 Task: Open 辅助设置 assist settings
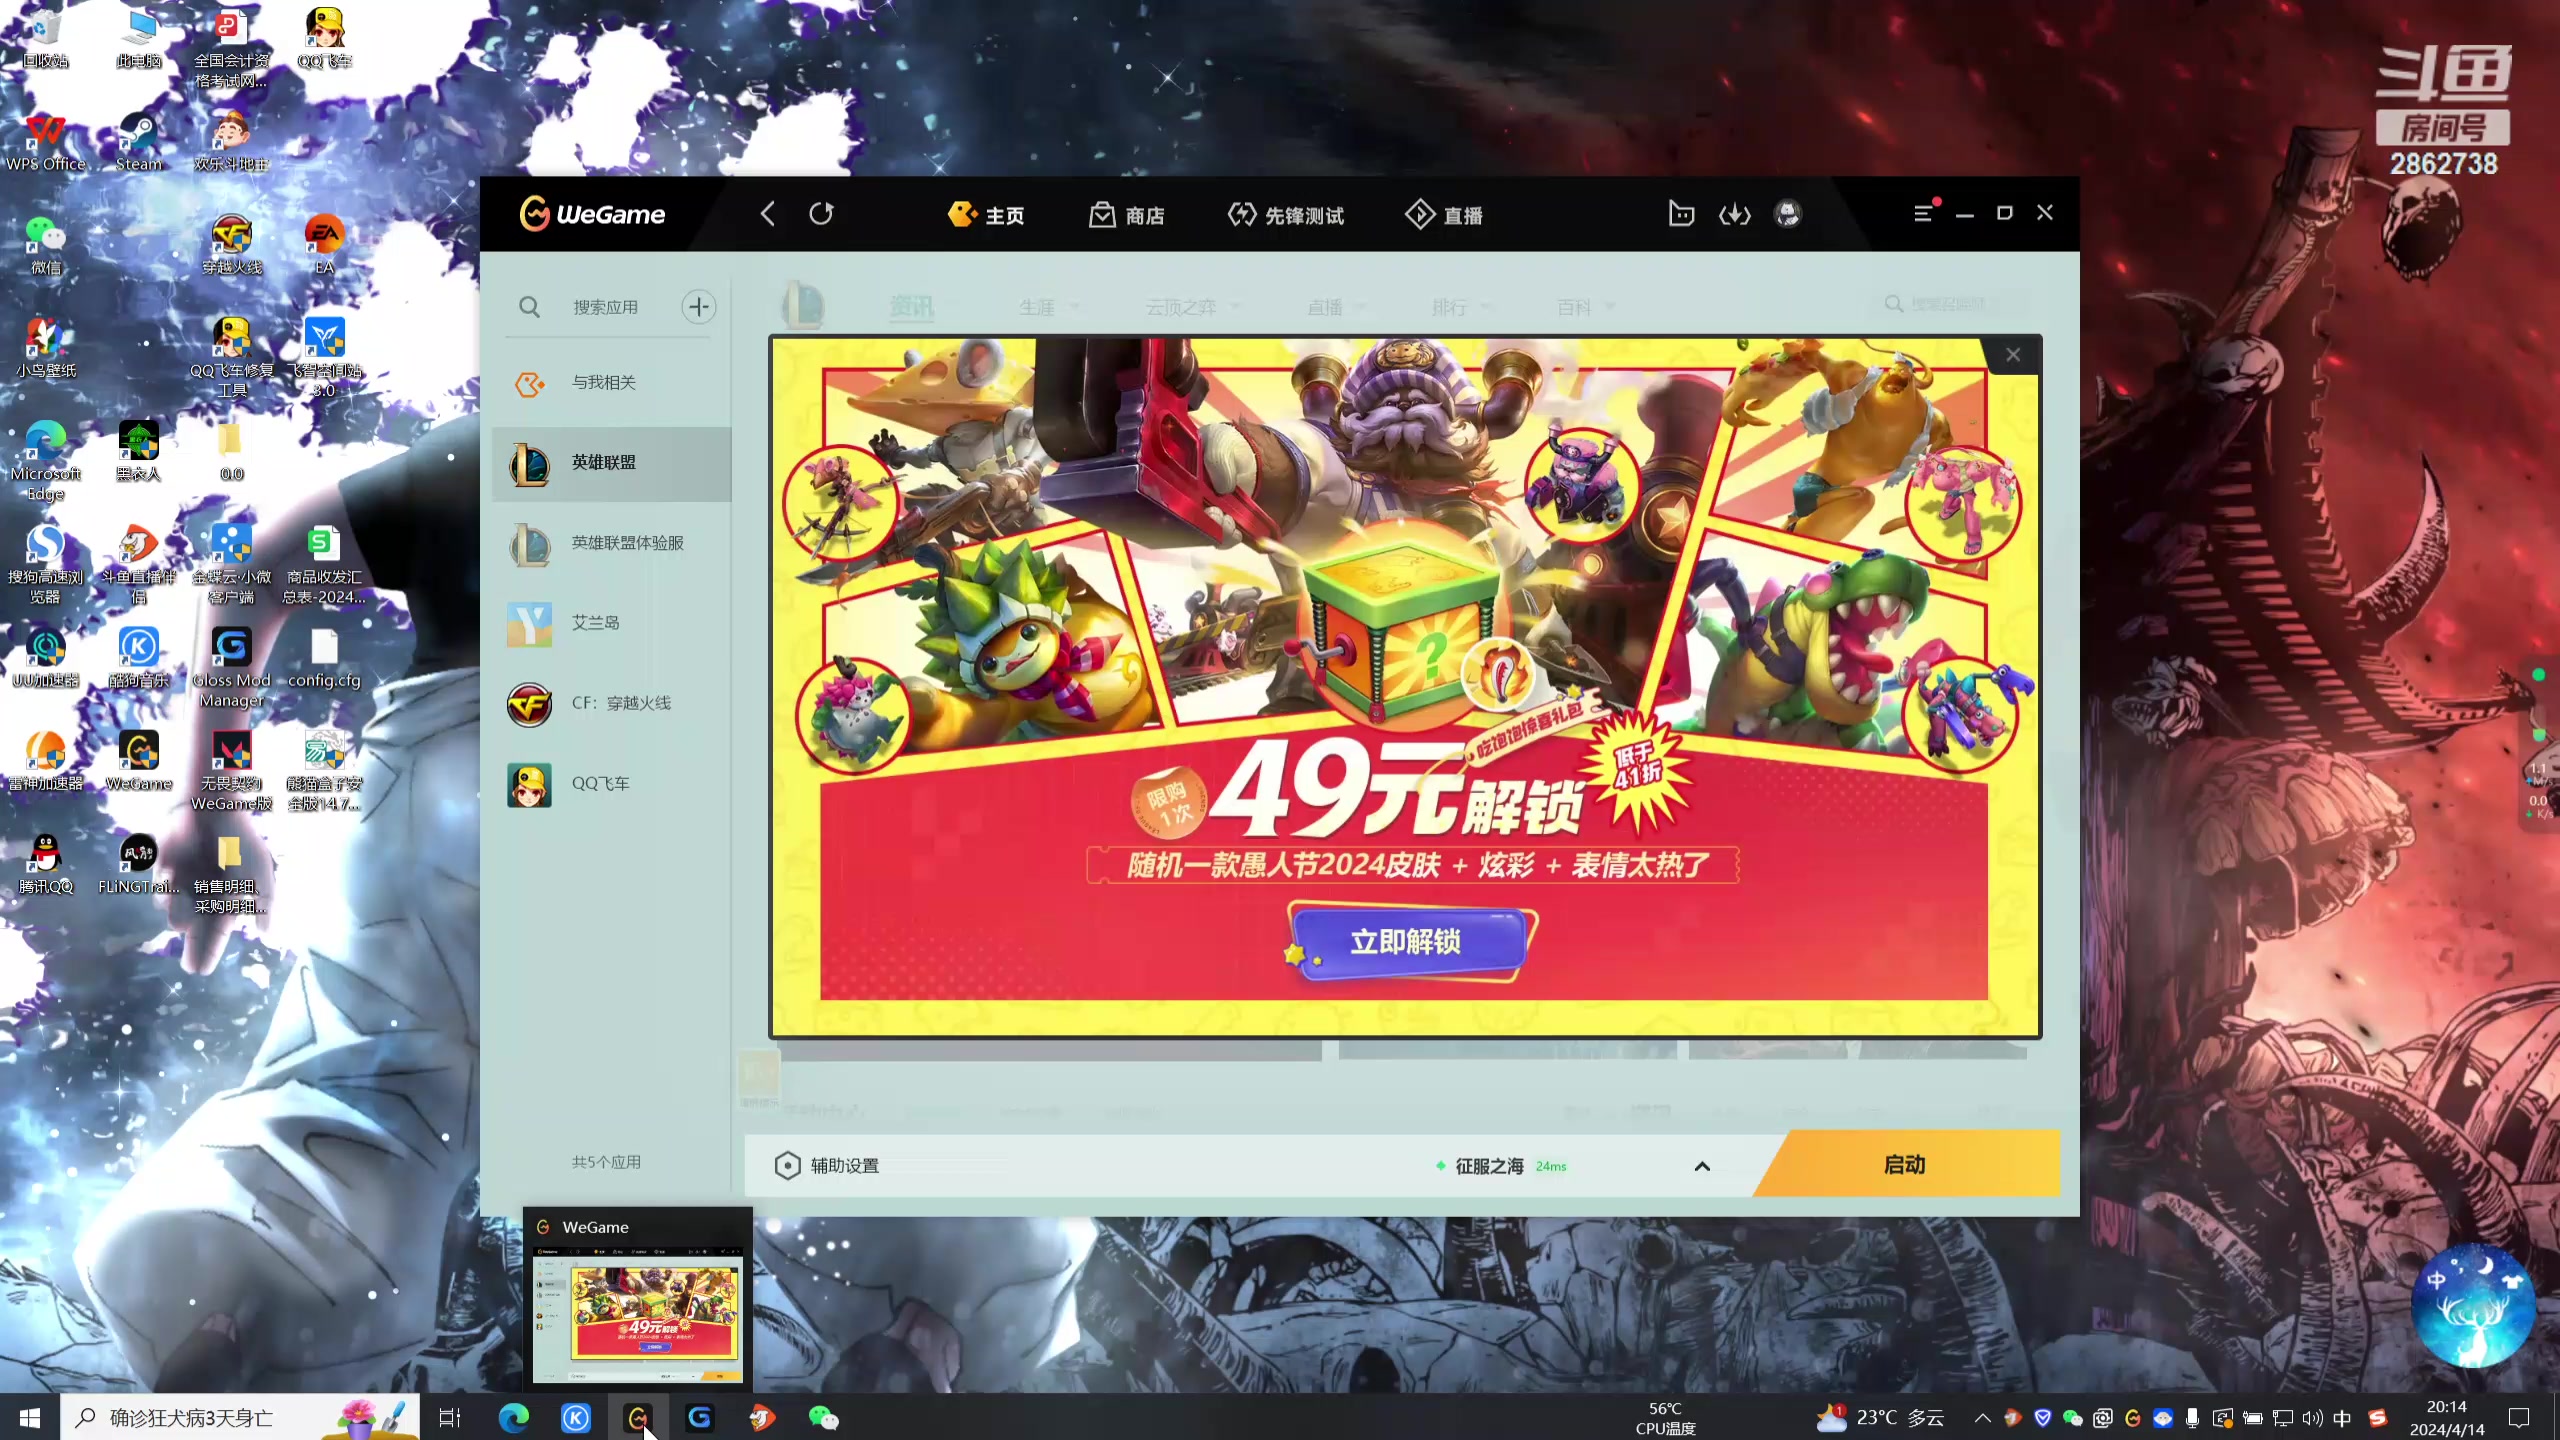tap(827, 1166)
